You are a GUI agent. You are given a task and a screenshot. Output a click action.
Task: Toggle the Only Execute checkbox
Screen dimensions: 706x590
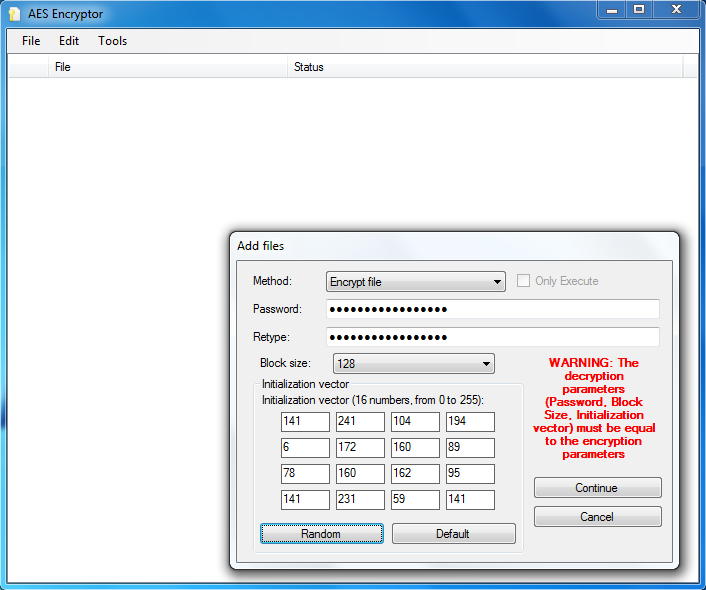(x=523, y=281)
